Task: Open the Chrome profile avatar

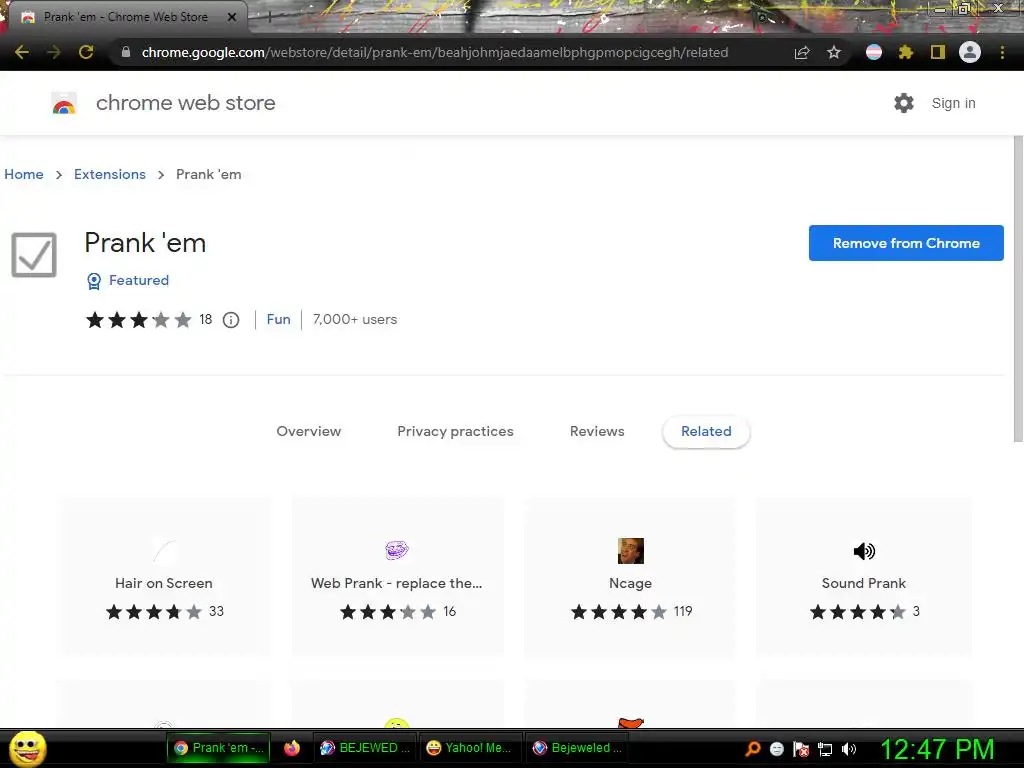Action: click(970, 52)
